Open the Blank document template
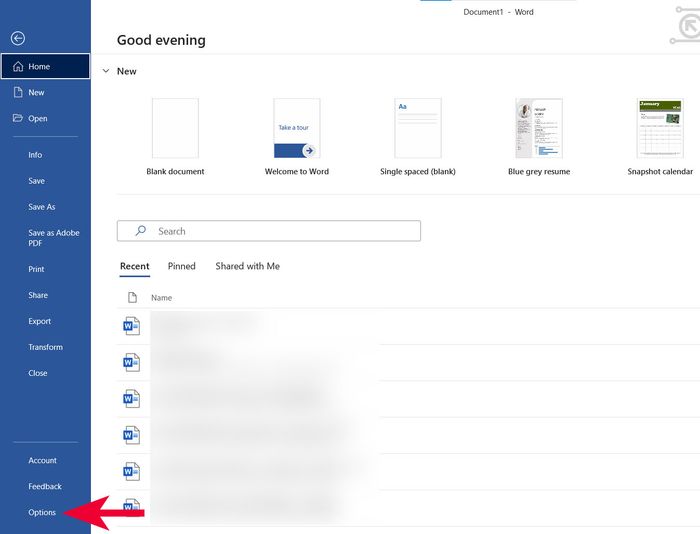700x534 pixels. [175, 137]
